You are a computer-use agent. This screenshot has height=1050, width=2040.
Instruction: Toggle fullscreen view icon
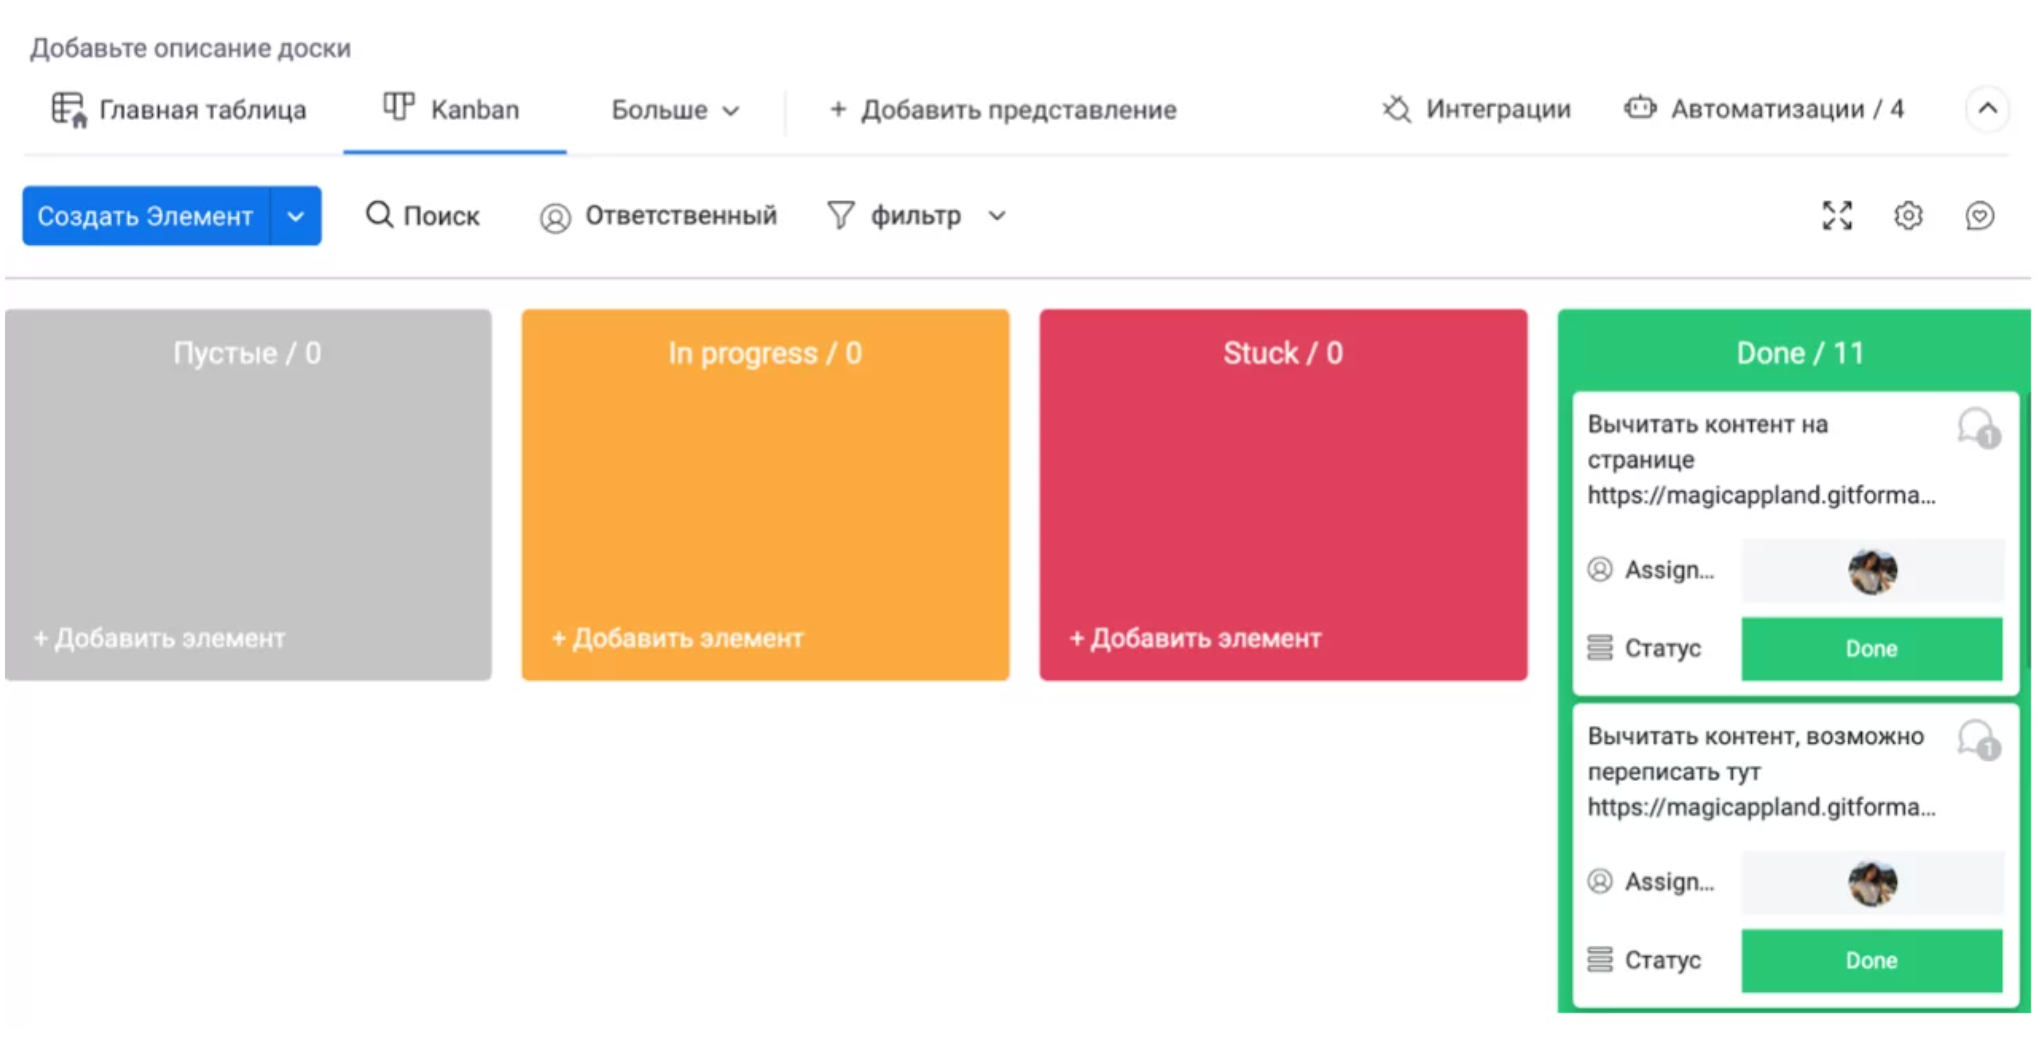pos(1837,216)
